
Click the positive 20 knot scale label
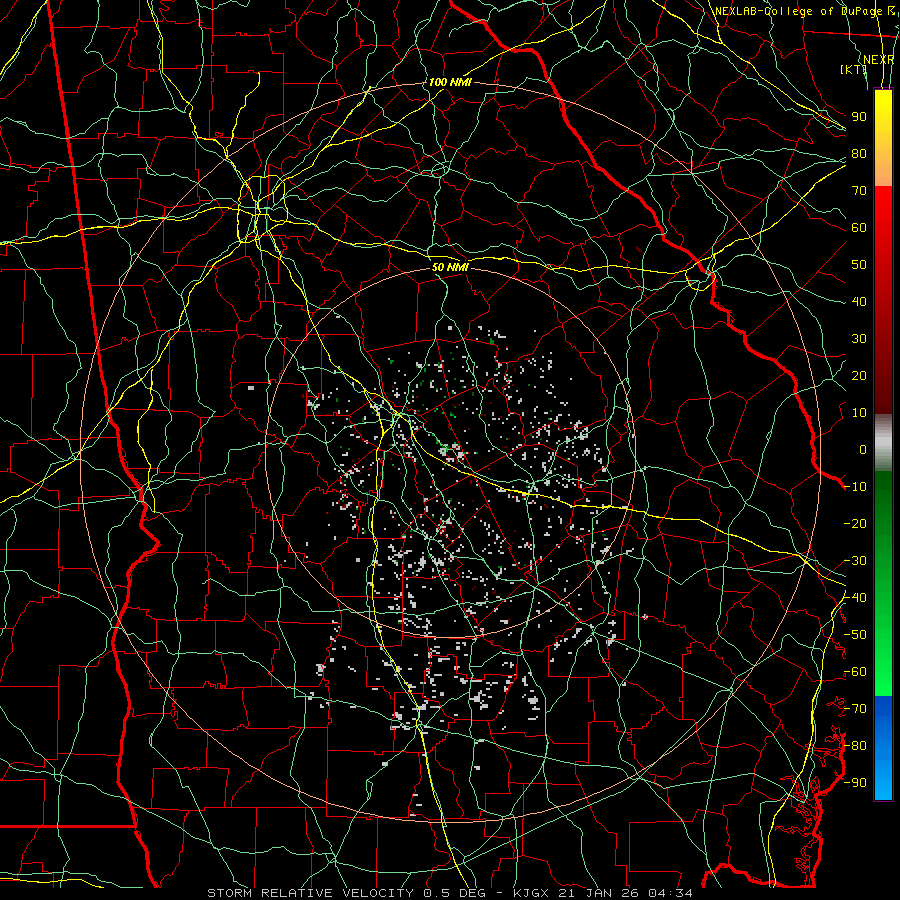(x=859, y=375)
